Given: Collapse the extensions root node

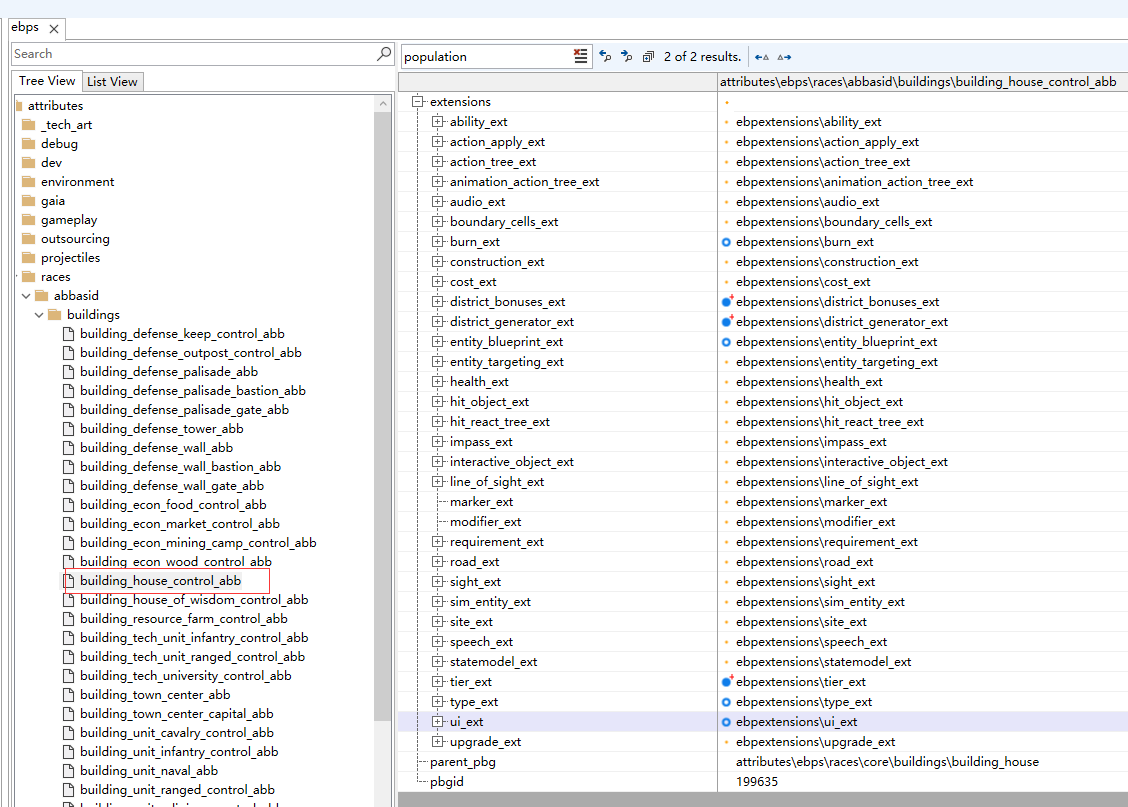Looking at the screenshot, I should point(418,102).
